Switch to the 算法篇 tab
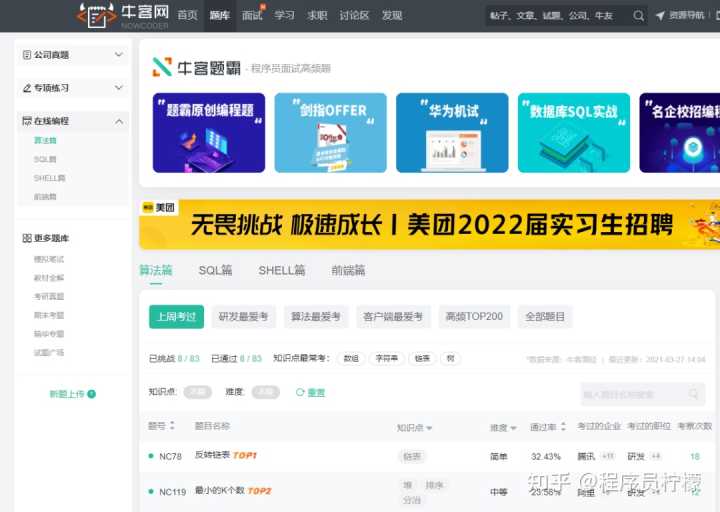Viewport: 720px width, 512px height. tap(156, 270)
